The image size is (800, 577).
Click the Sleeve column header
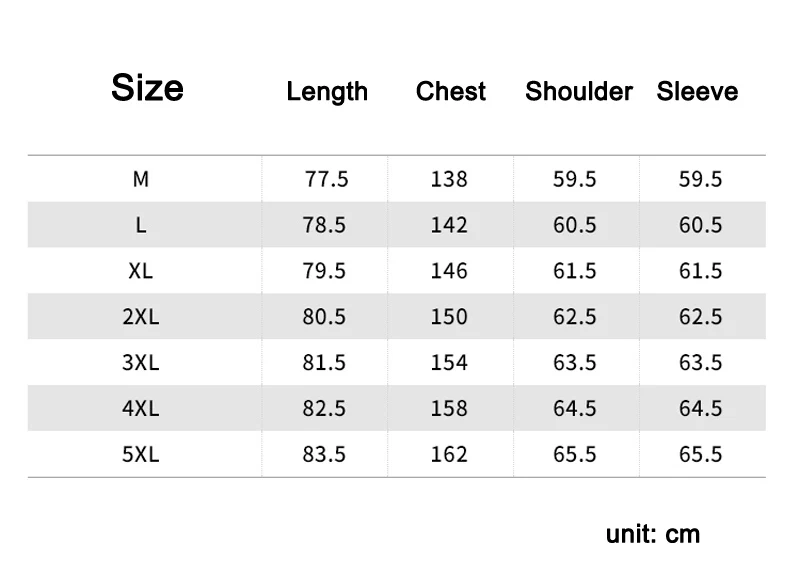point(697,91)
